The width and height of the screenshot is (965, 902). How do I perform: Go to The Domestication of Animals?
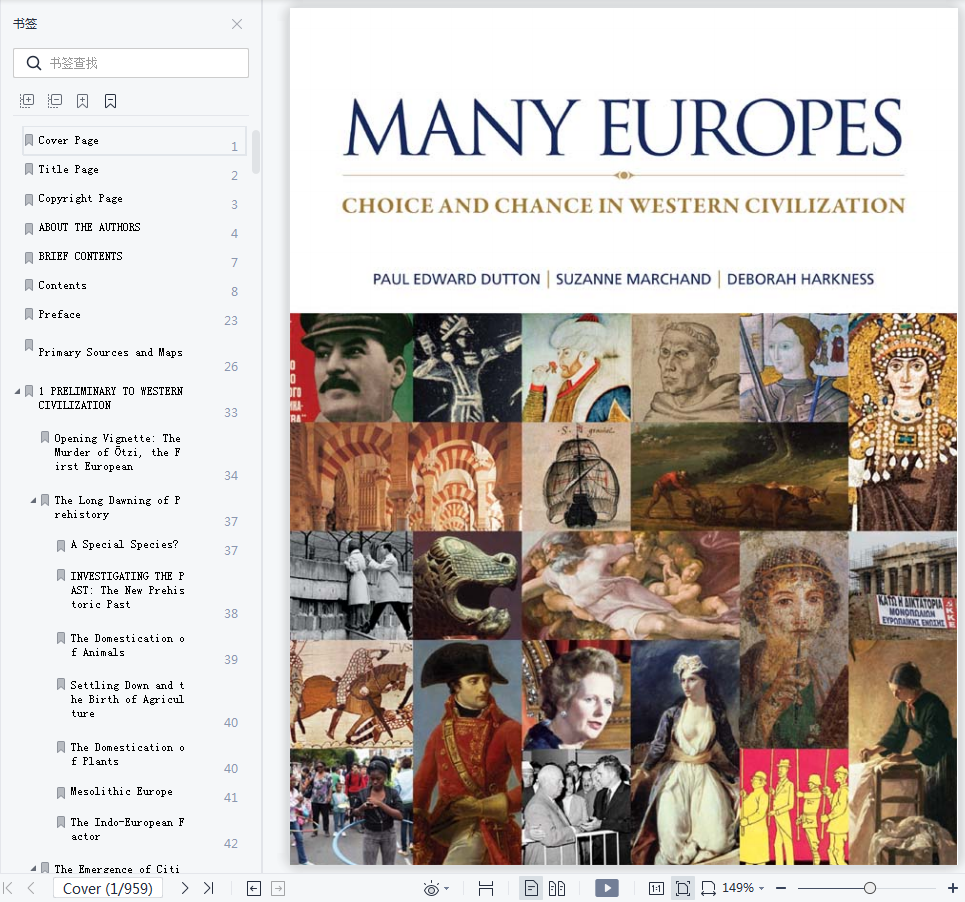[x=127, y=645]
